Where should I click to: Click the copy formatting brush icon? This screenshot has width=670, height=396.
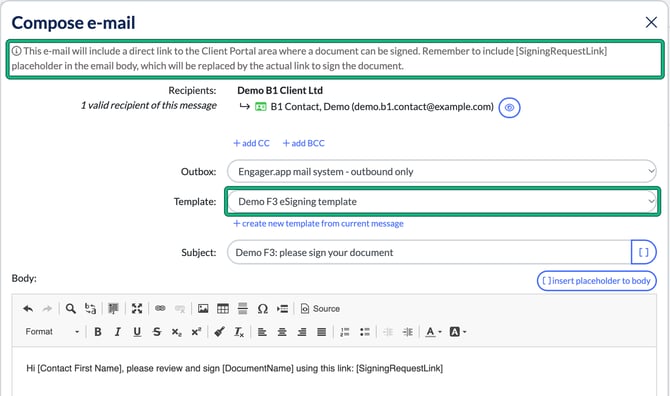[x=220, y=332]
